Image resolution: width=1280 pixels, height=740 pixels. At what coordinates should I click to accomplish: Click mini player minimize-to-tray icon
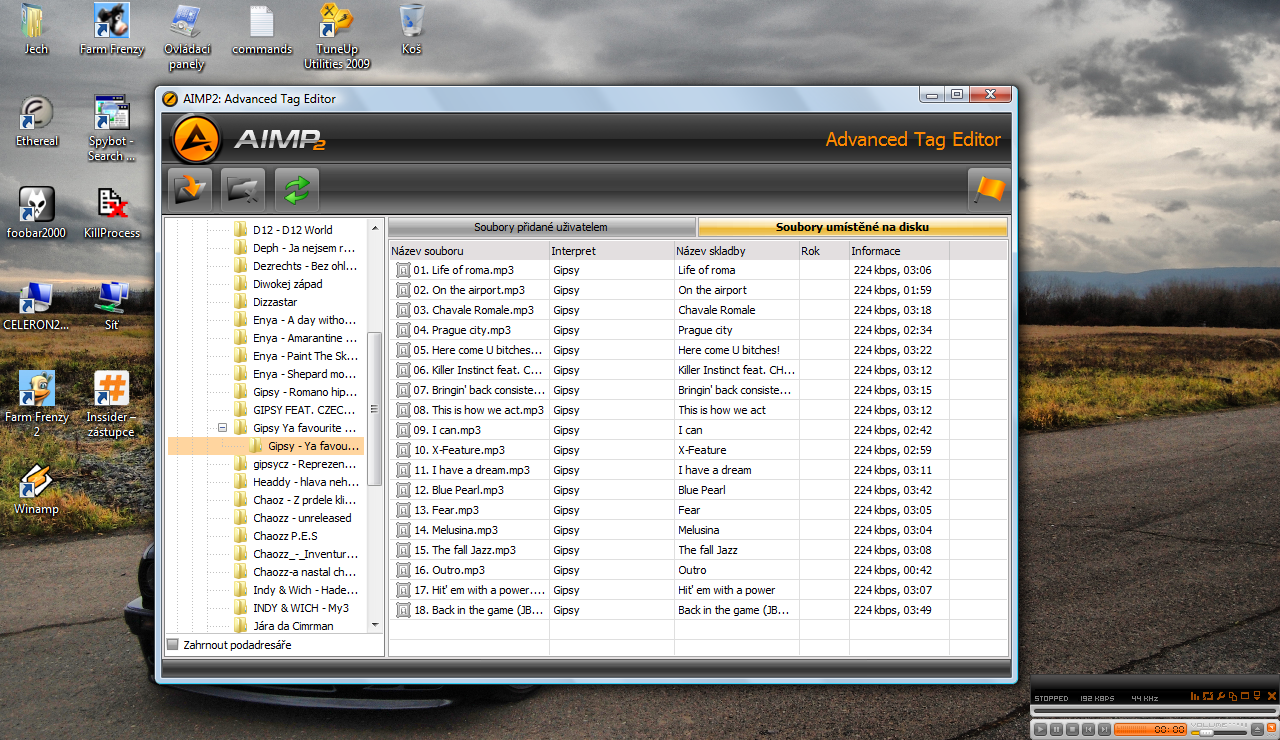click(x=1257, y=696)
